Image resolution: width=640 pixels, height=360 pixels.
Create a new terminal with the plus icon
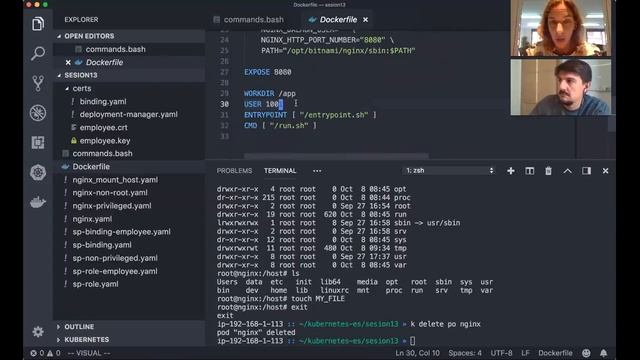click(511, 171)
